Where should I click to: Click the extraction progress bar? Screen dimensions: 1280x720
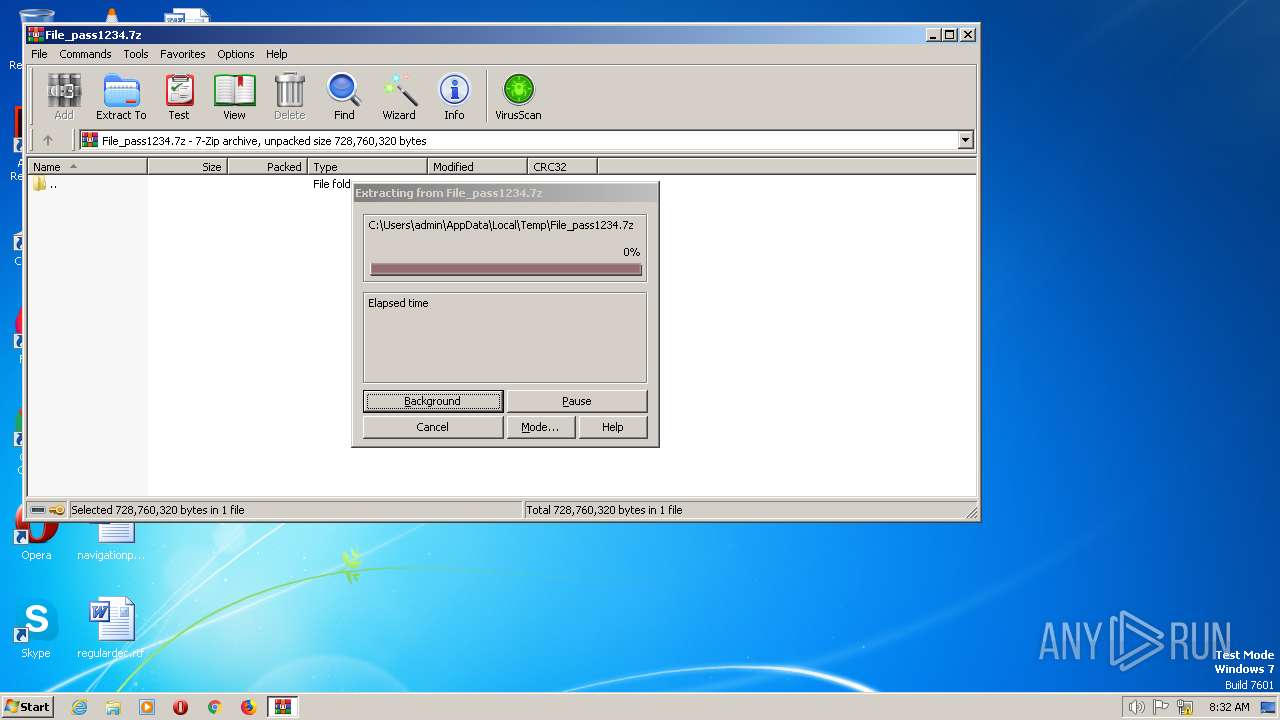click(505, 269)
